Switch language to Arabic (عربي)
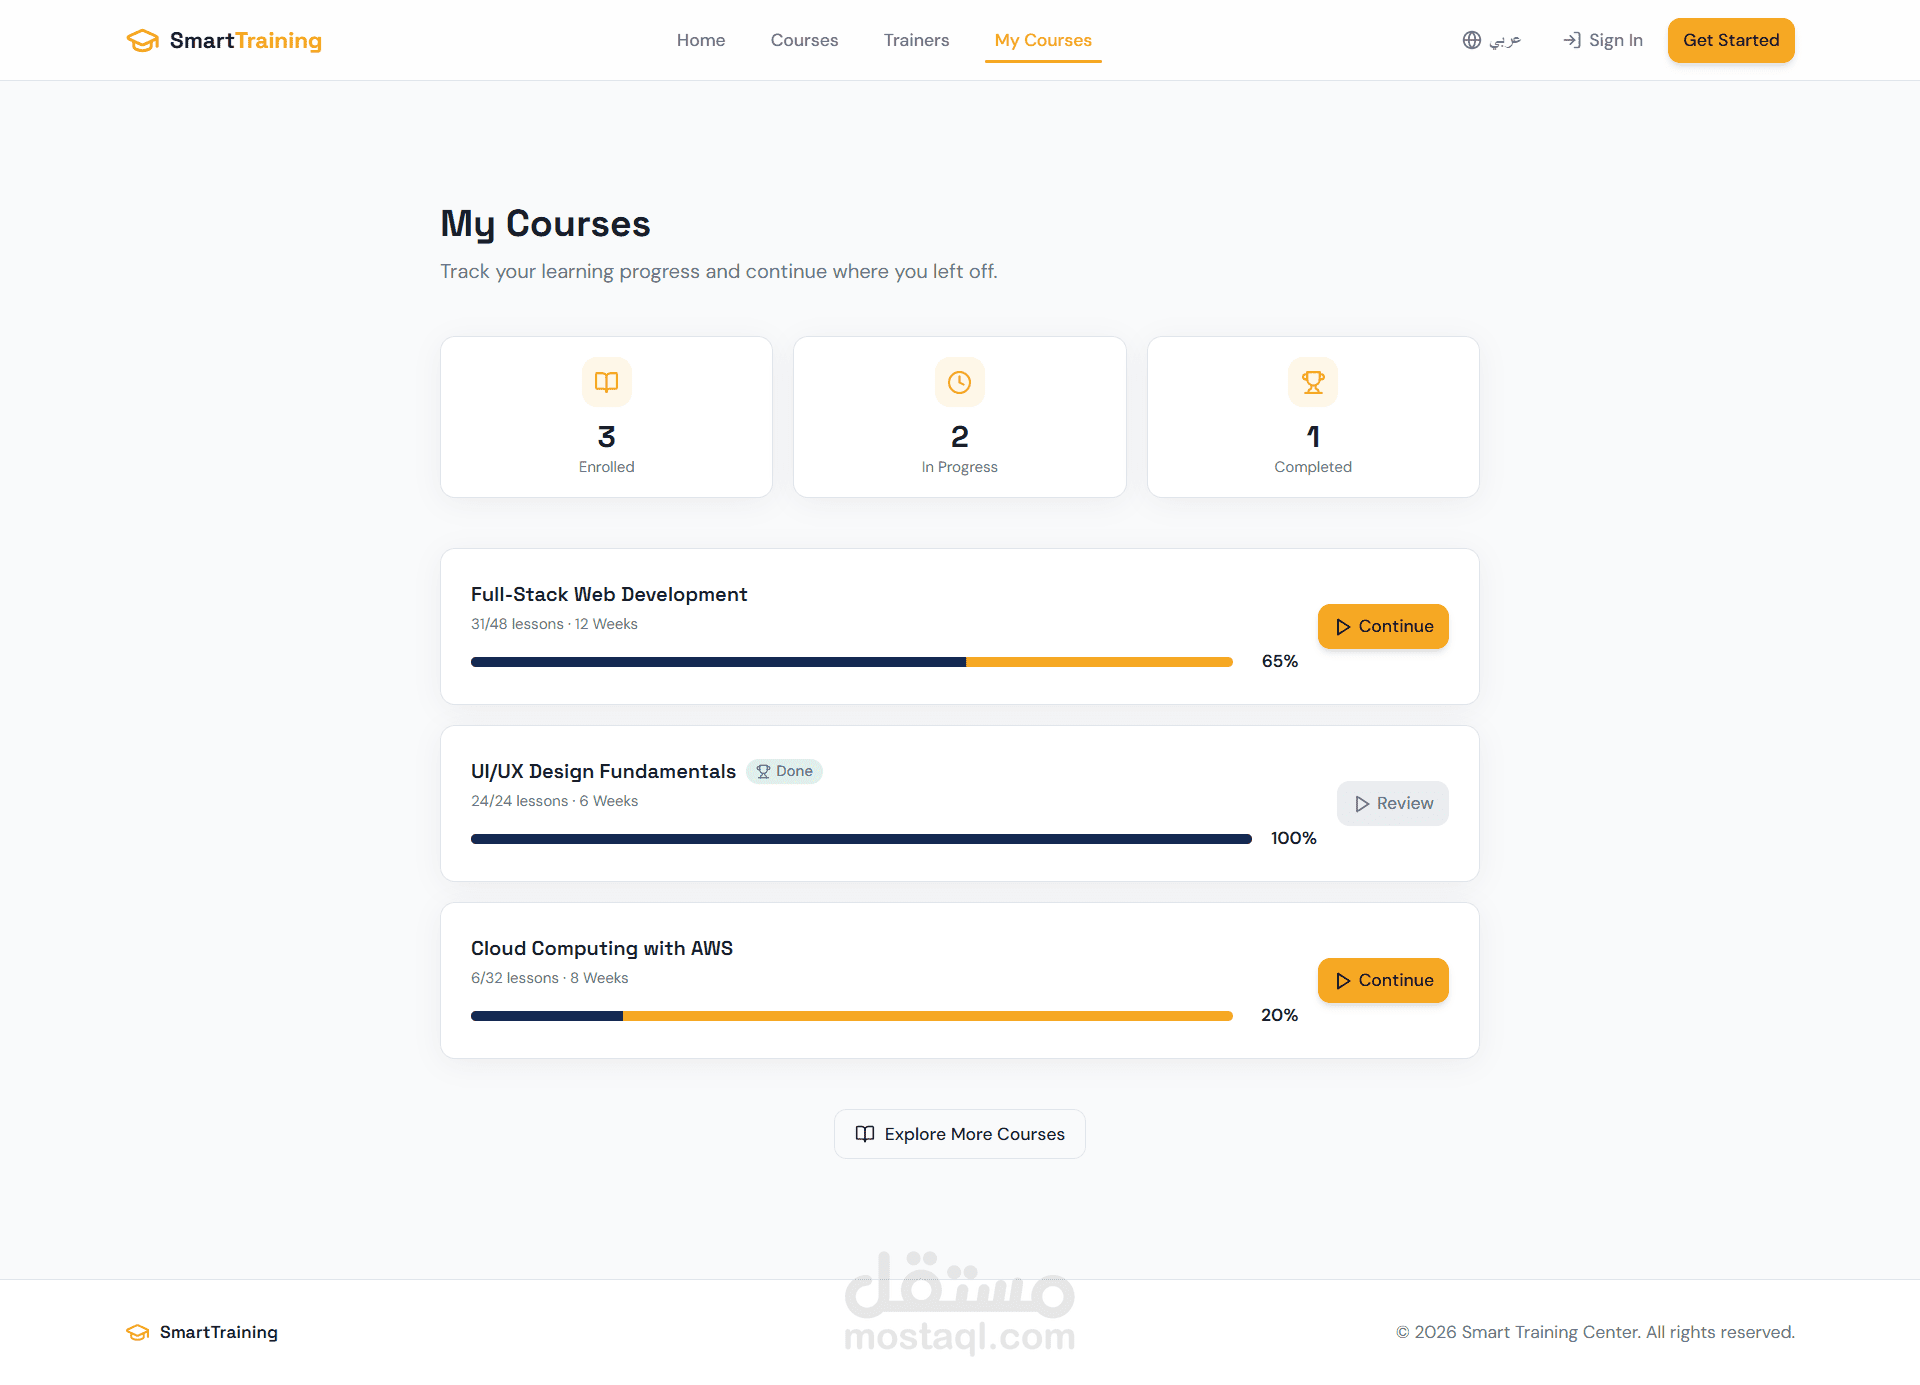The width and height of the screenshot is (1920, 1385). pos(1504,40)
